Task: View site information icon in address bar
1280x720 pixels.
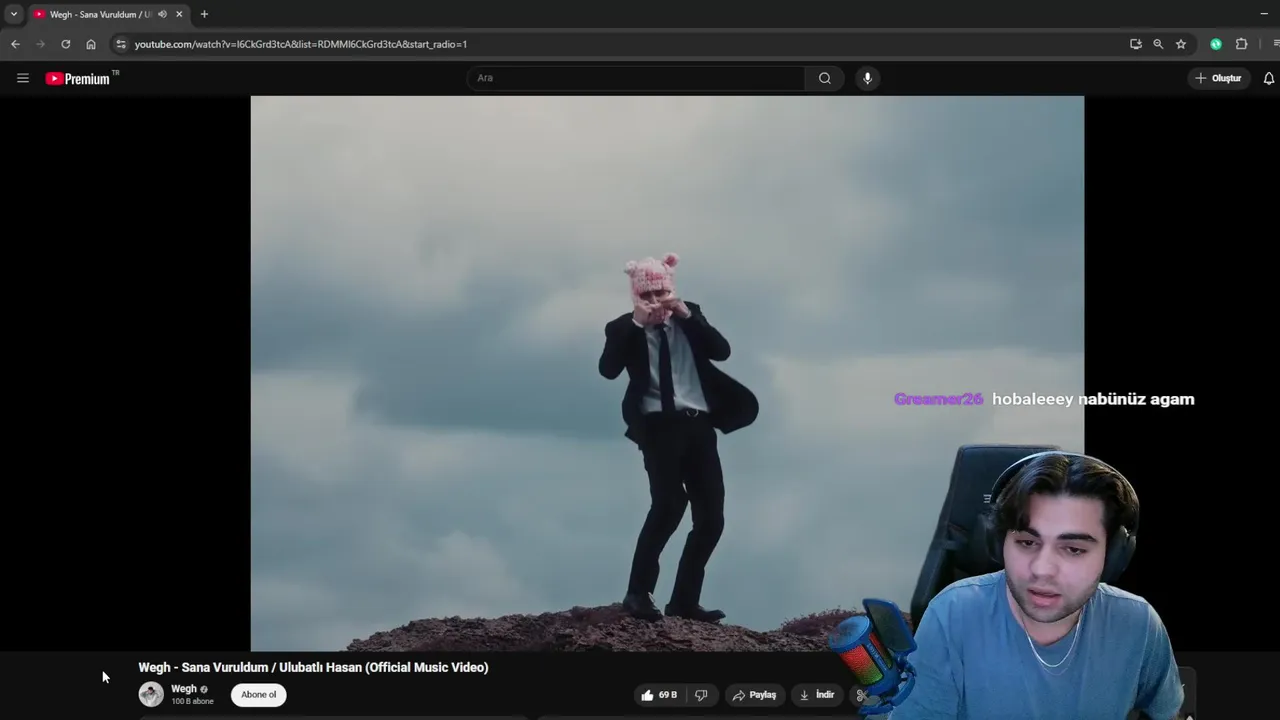Action: (x=121, y=44)
